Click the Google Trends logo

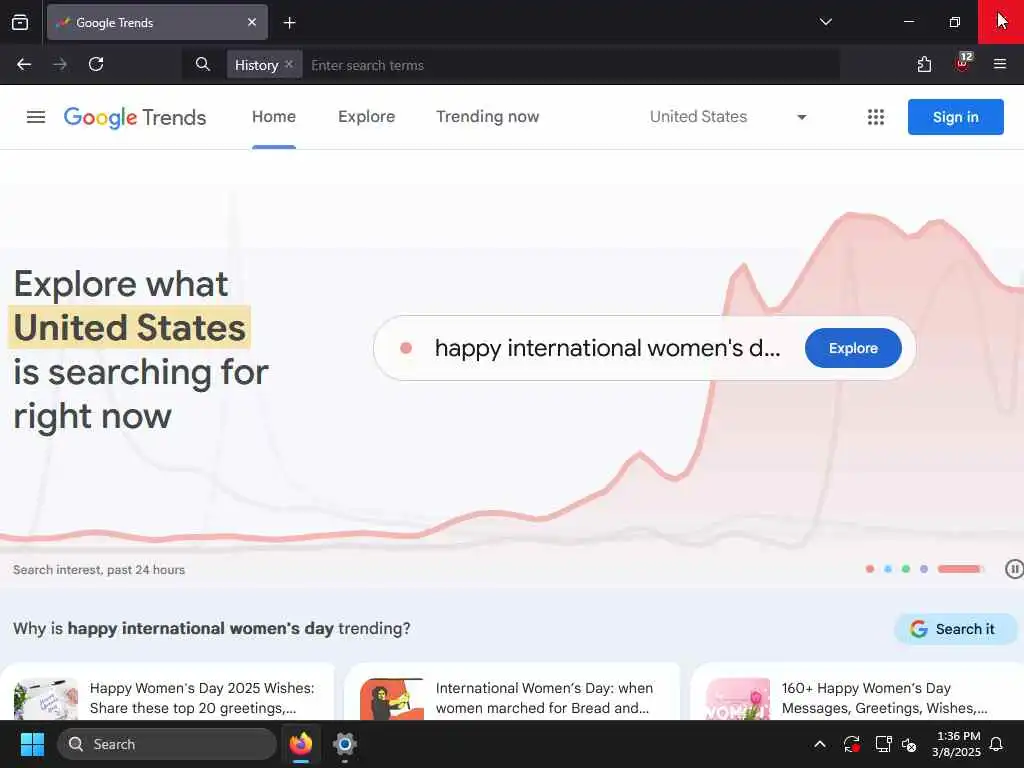[135, 118]
